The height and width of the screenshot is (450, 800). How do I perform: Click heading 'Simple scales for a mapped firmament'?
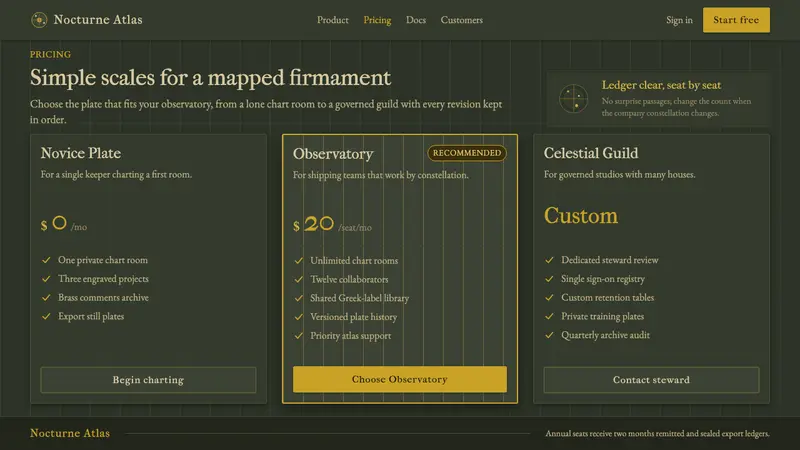point(210,78)
